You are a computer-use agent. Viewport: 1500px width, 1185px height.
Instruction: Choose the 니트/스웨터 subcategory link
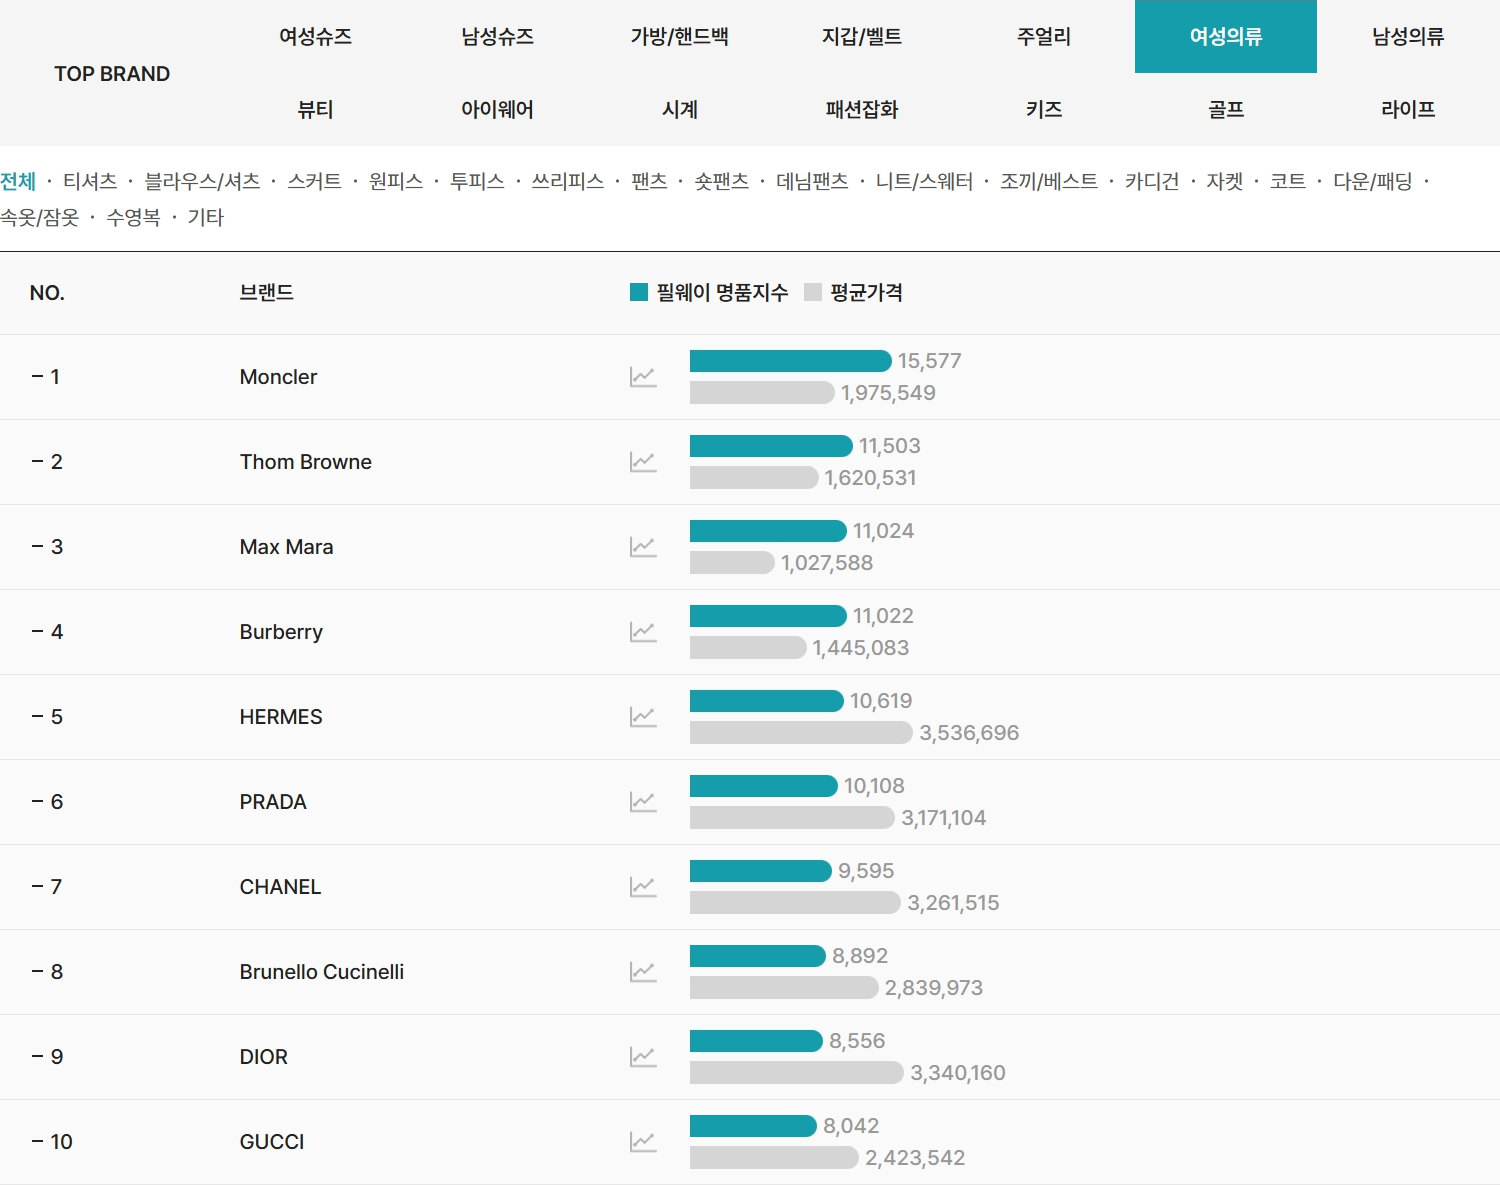(924, 181)
